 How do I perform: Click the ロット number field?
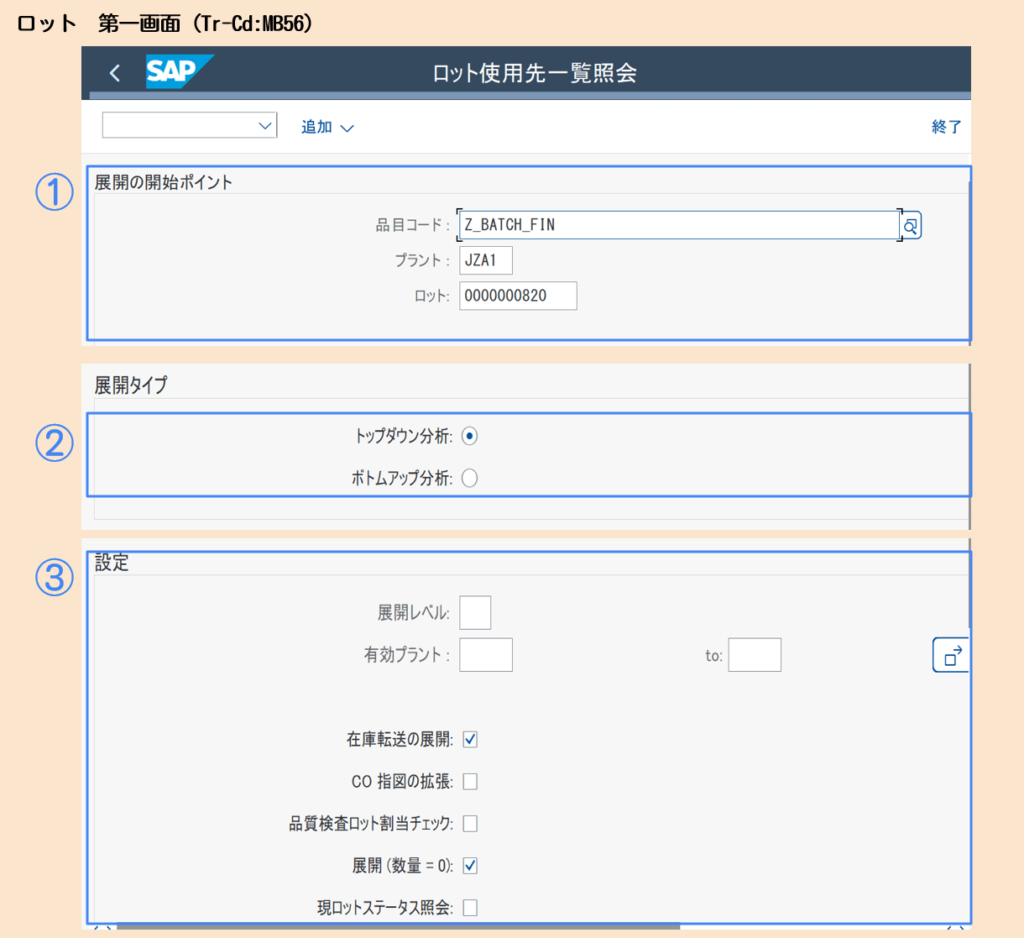coord(518,296)
